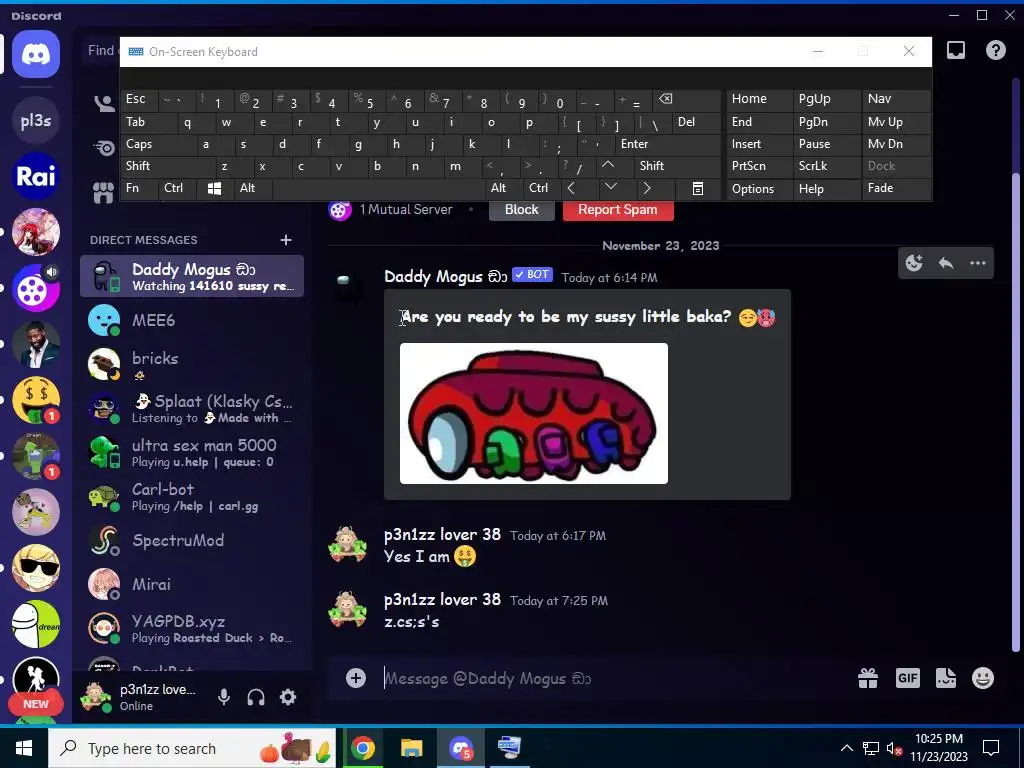
Task: Create a new DM with plus icon
Action: [285, 240]
